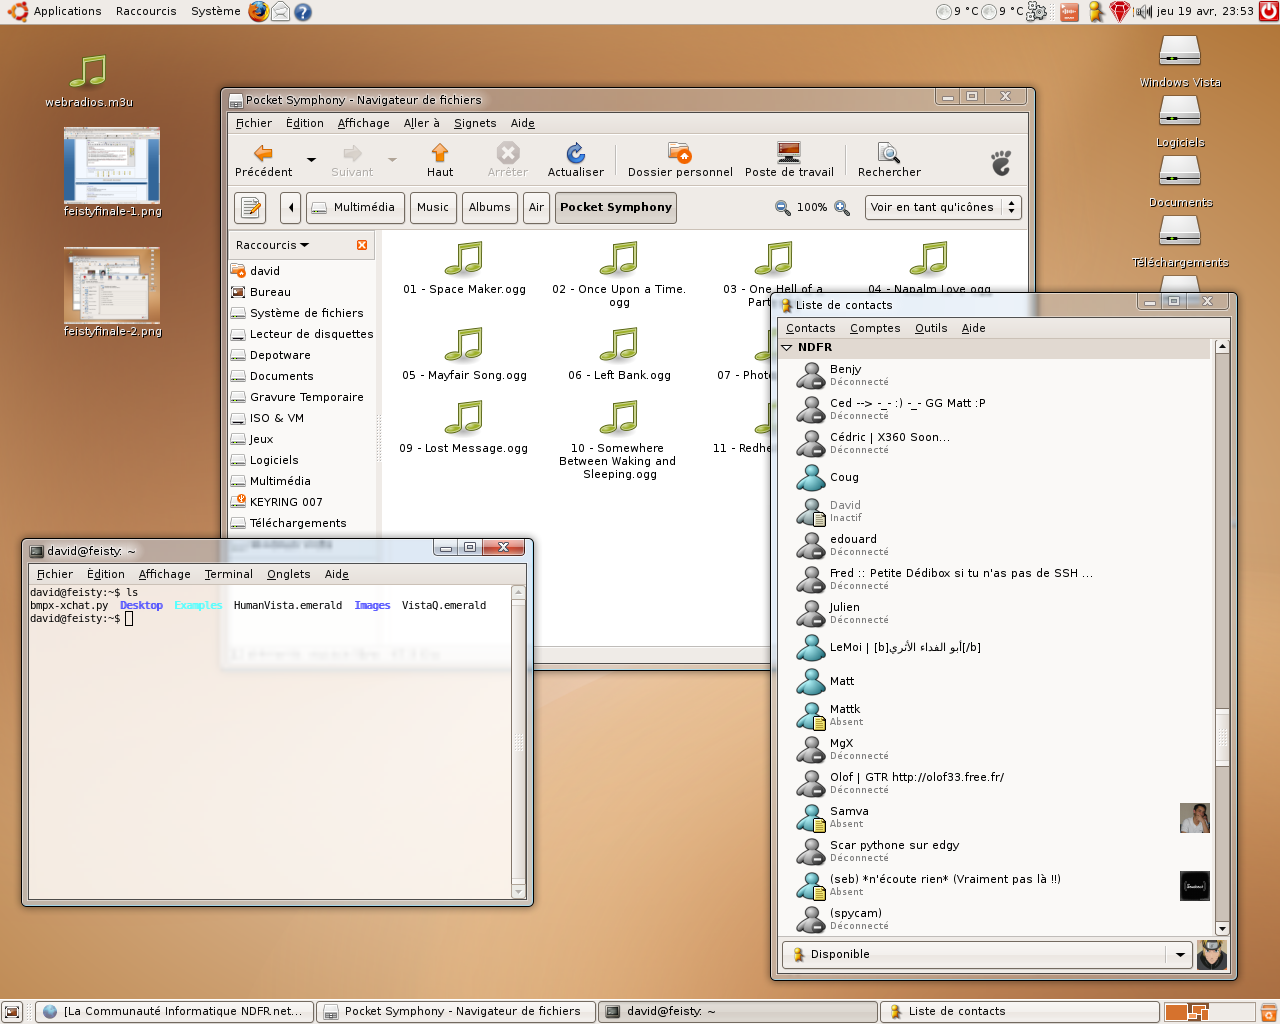Image resolution: width=1280 pixels, height=1024 pixels.
Task: Click the Albums path button
Action: [489, 208]
